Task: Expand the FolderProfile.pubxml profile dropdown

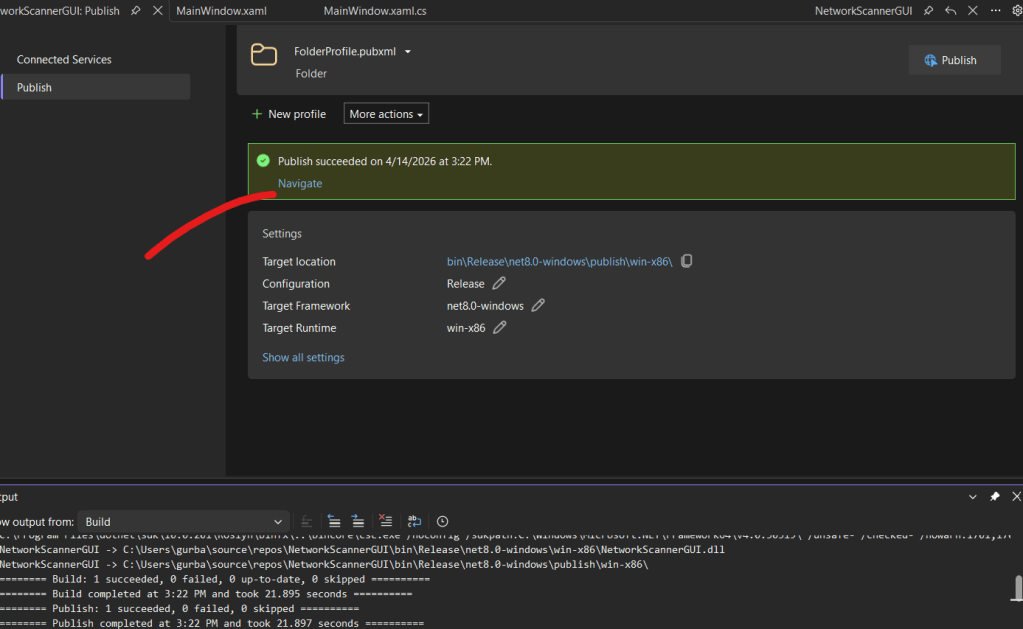Action: click(408, 52)
